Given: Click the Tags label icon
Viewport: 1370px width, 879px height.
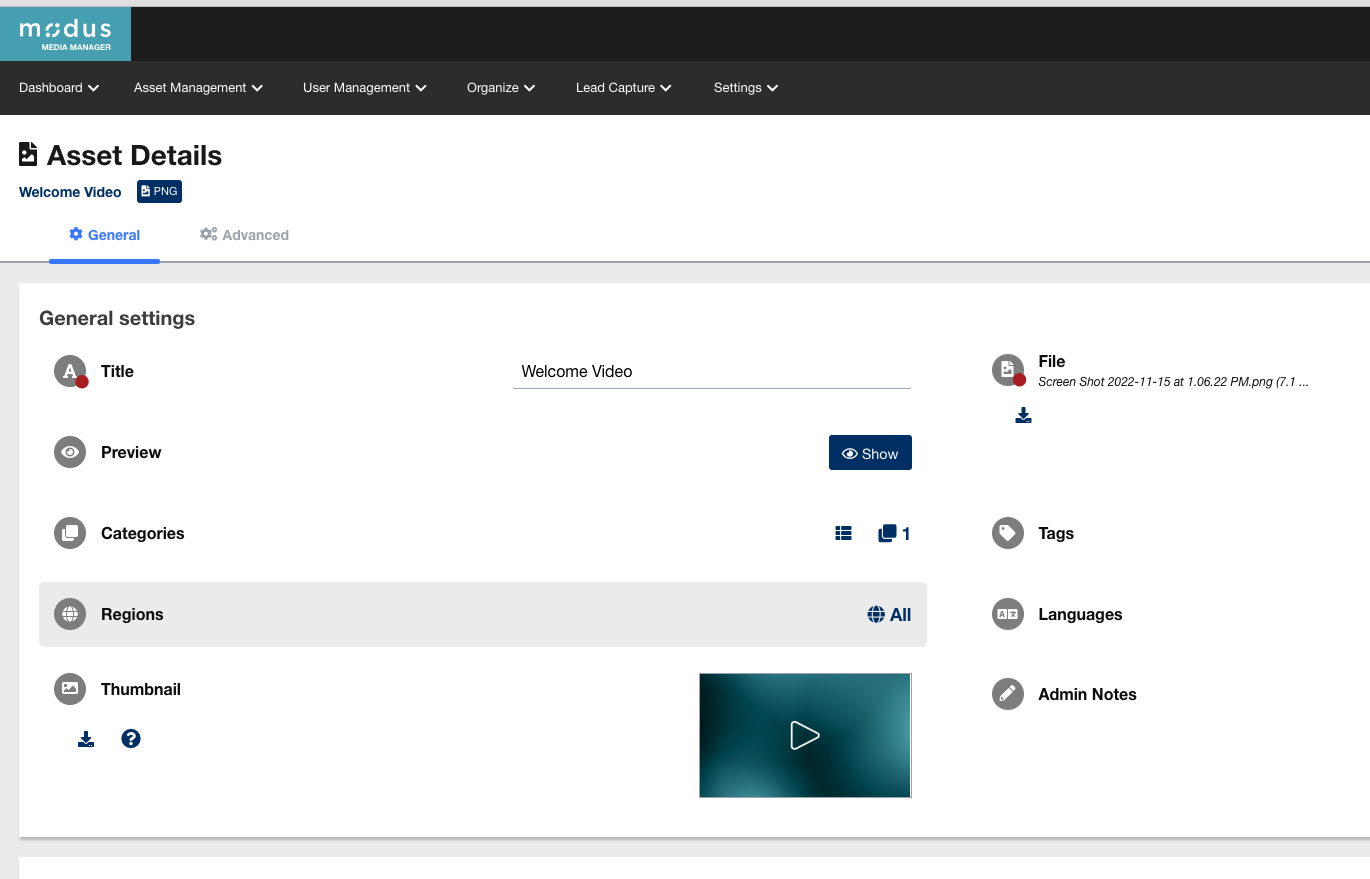Looking at the screenshot, I should [x=1008, y=533].
